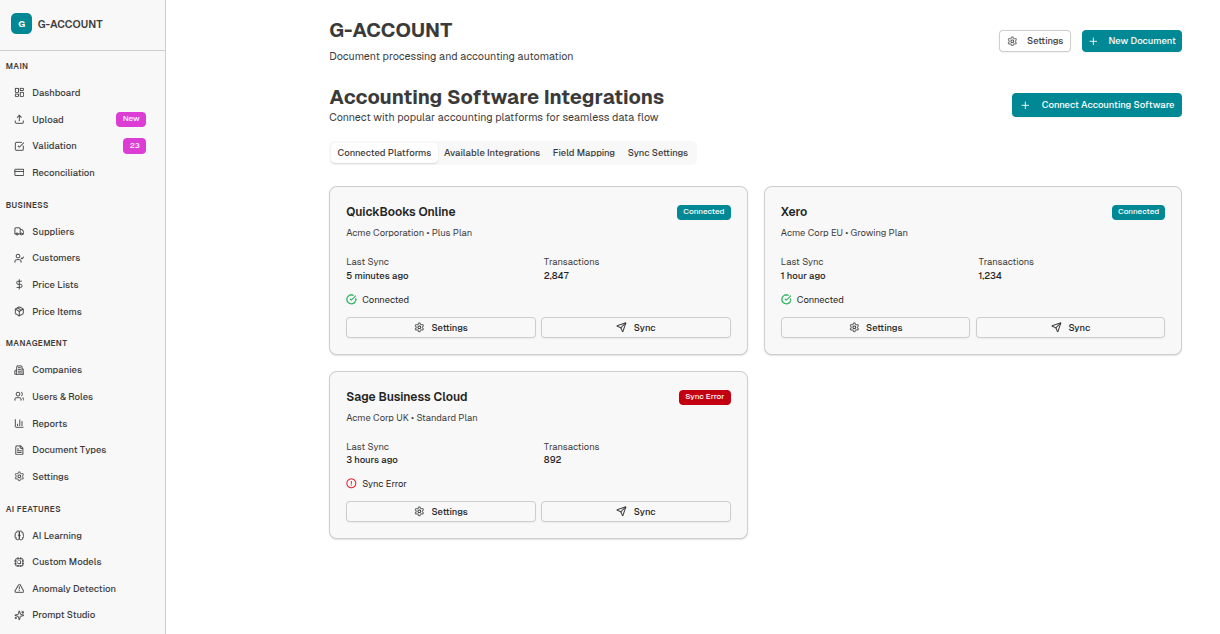Image resolution: width=1220 pixels, height=634 pixels.
Task: Open the Dashboard from the sidebar
Action: pyautogui.click(x=56, y=92)
